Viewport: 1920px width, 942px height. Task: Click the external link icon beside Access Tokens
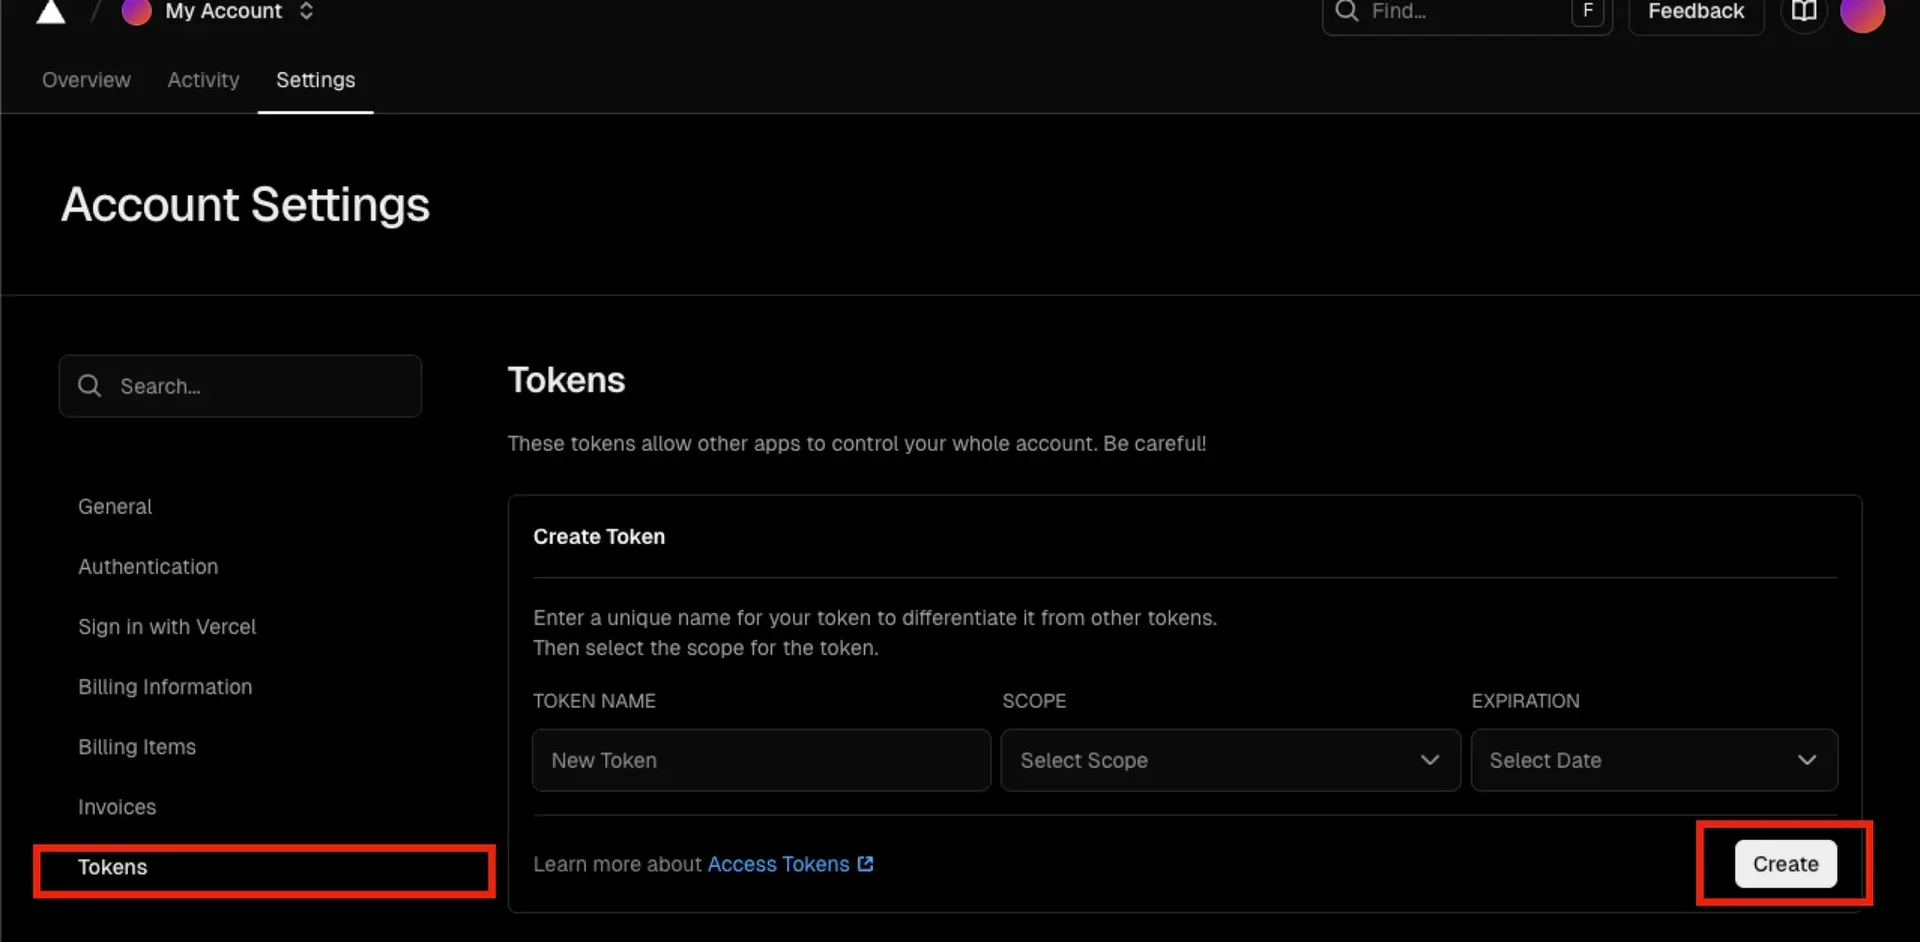866,864
